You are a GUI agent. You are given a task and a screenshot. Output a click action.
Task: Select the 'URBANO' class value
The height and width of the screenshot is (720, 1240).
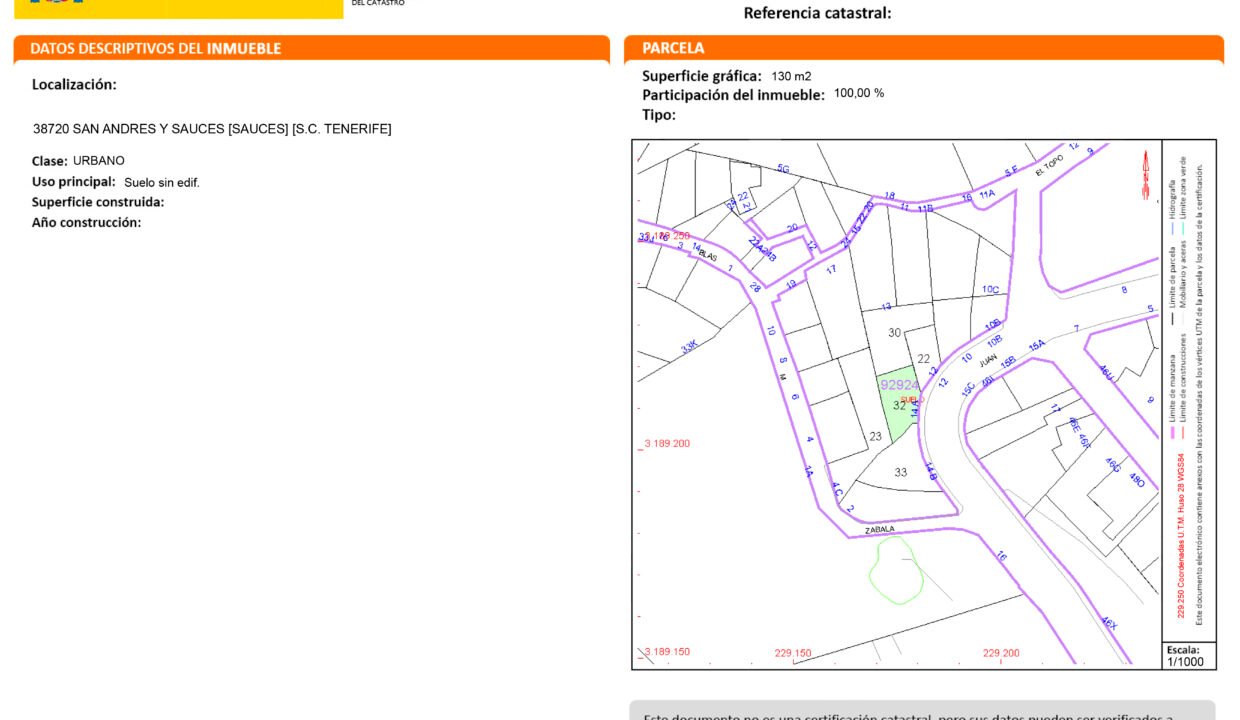click(99, 161)
